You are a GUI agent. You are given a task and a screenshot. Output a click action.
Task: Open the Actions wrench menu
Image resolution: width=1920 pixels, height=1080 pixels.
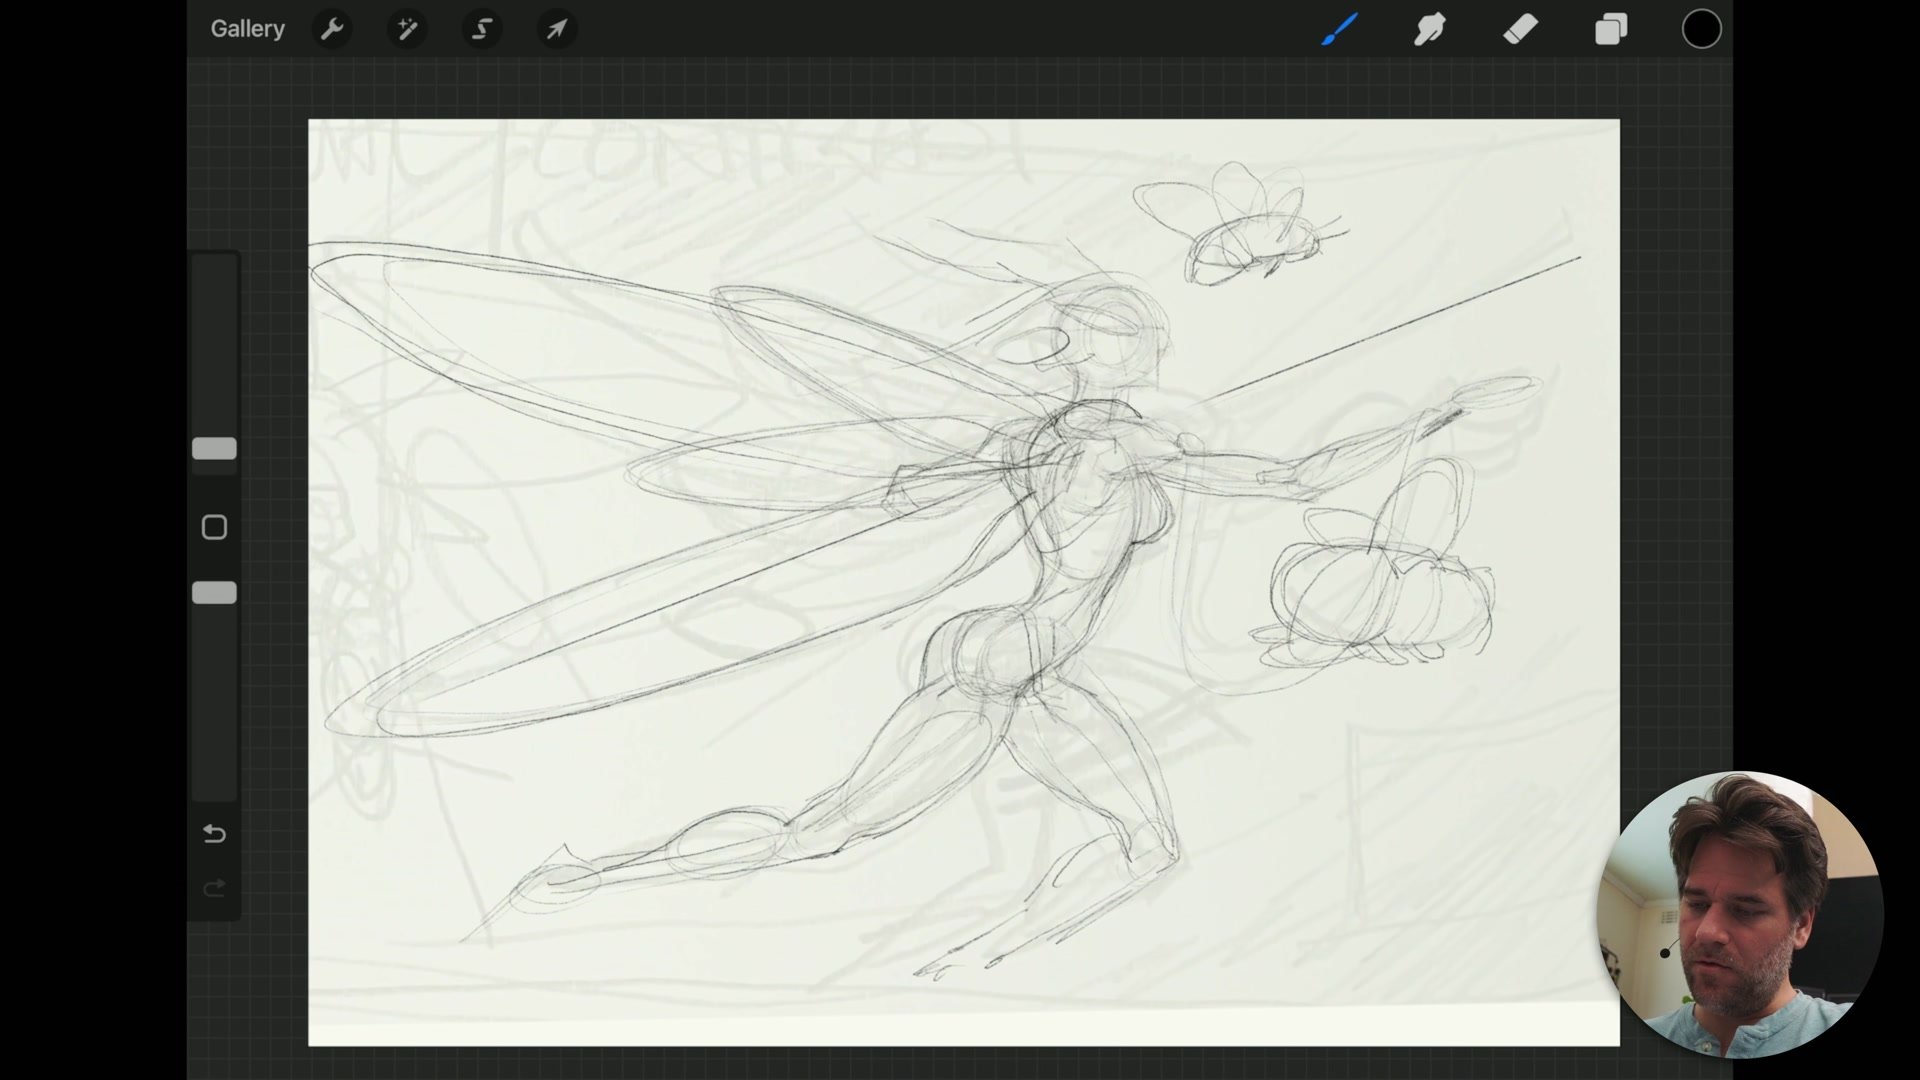point(332,29)
